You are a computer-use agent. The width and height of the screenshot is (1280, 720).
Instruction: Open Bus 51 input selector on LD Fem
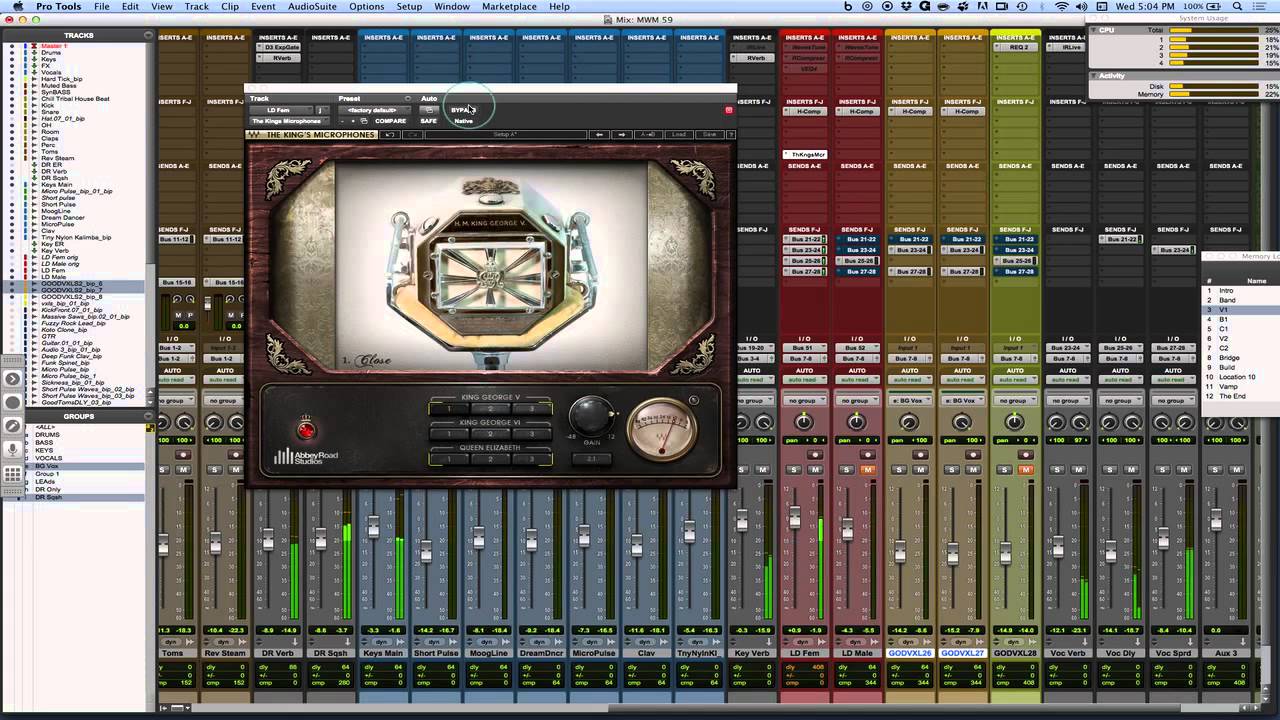click(805, 348)
